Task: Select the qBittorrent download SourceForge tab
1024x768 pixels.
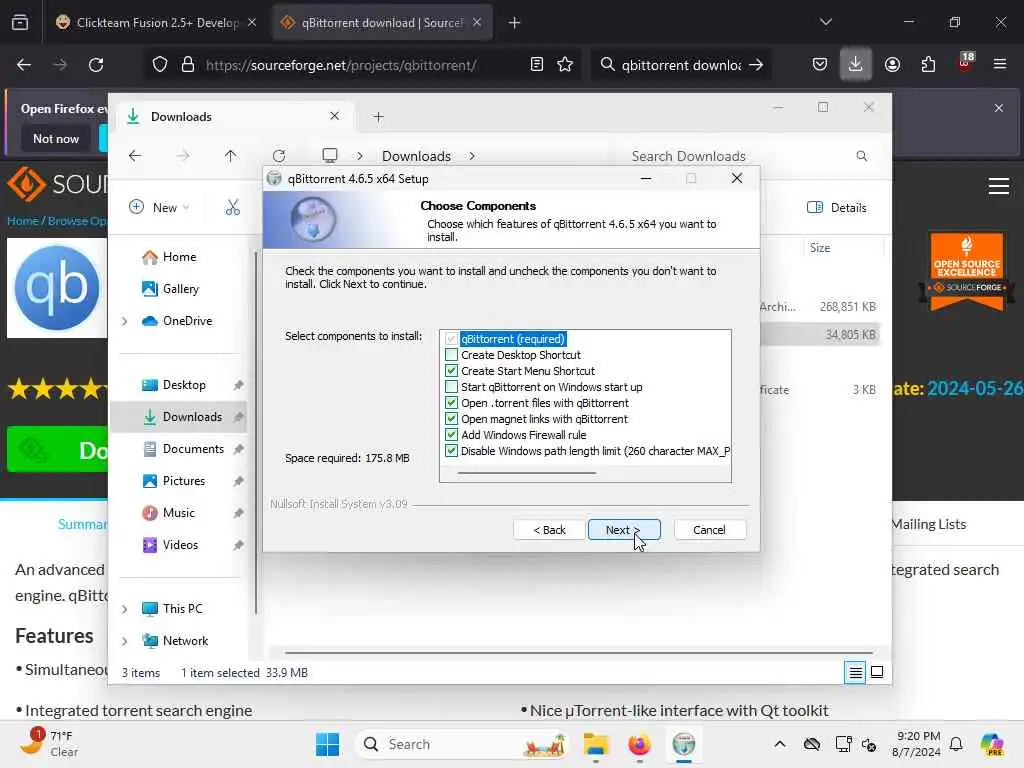Action: [383, 23]
